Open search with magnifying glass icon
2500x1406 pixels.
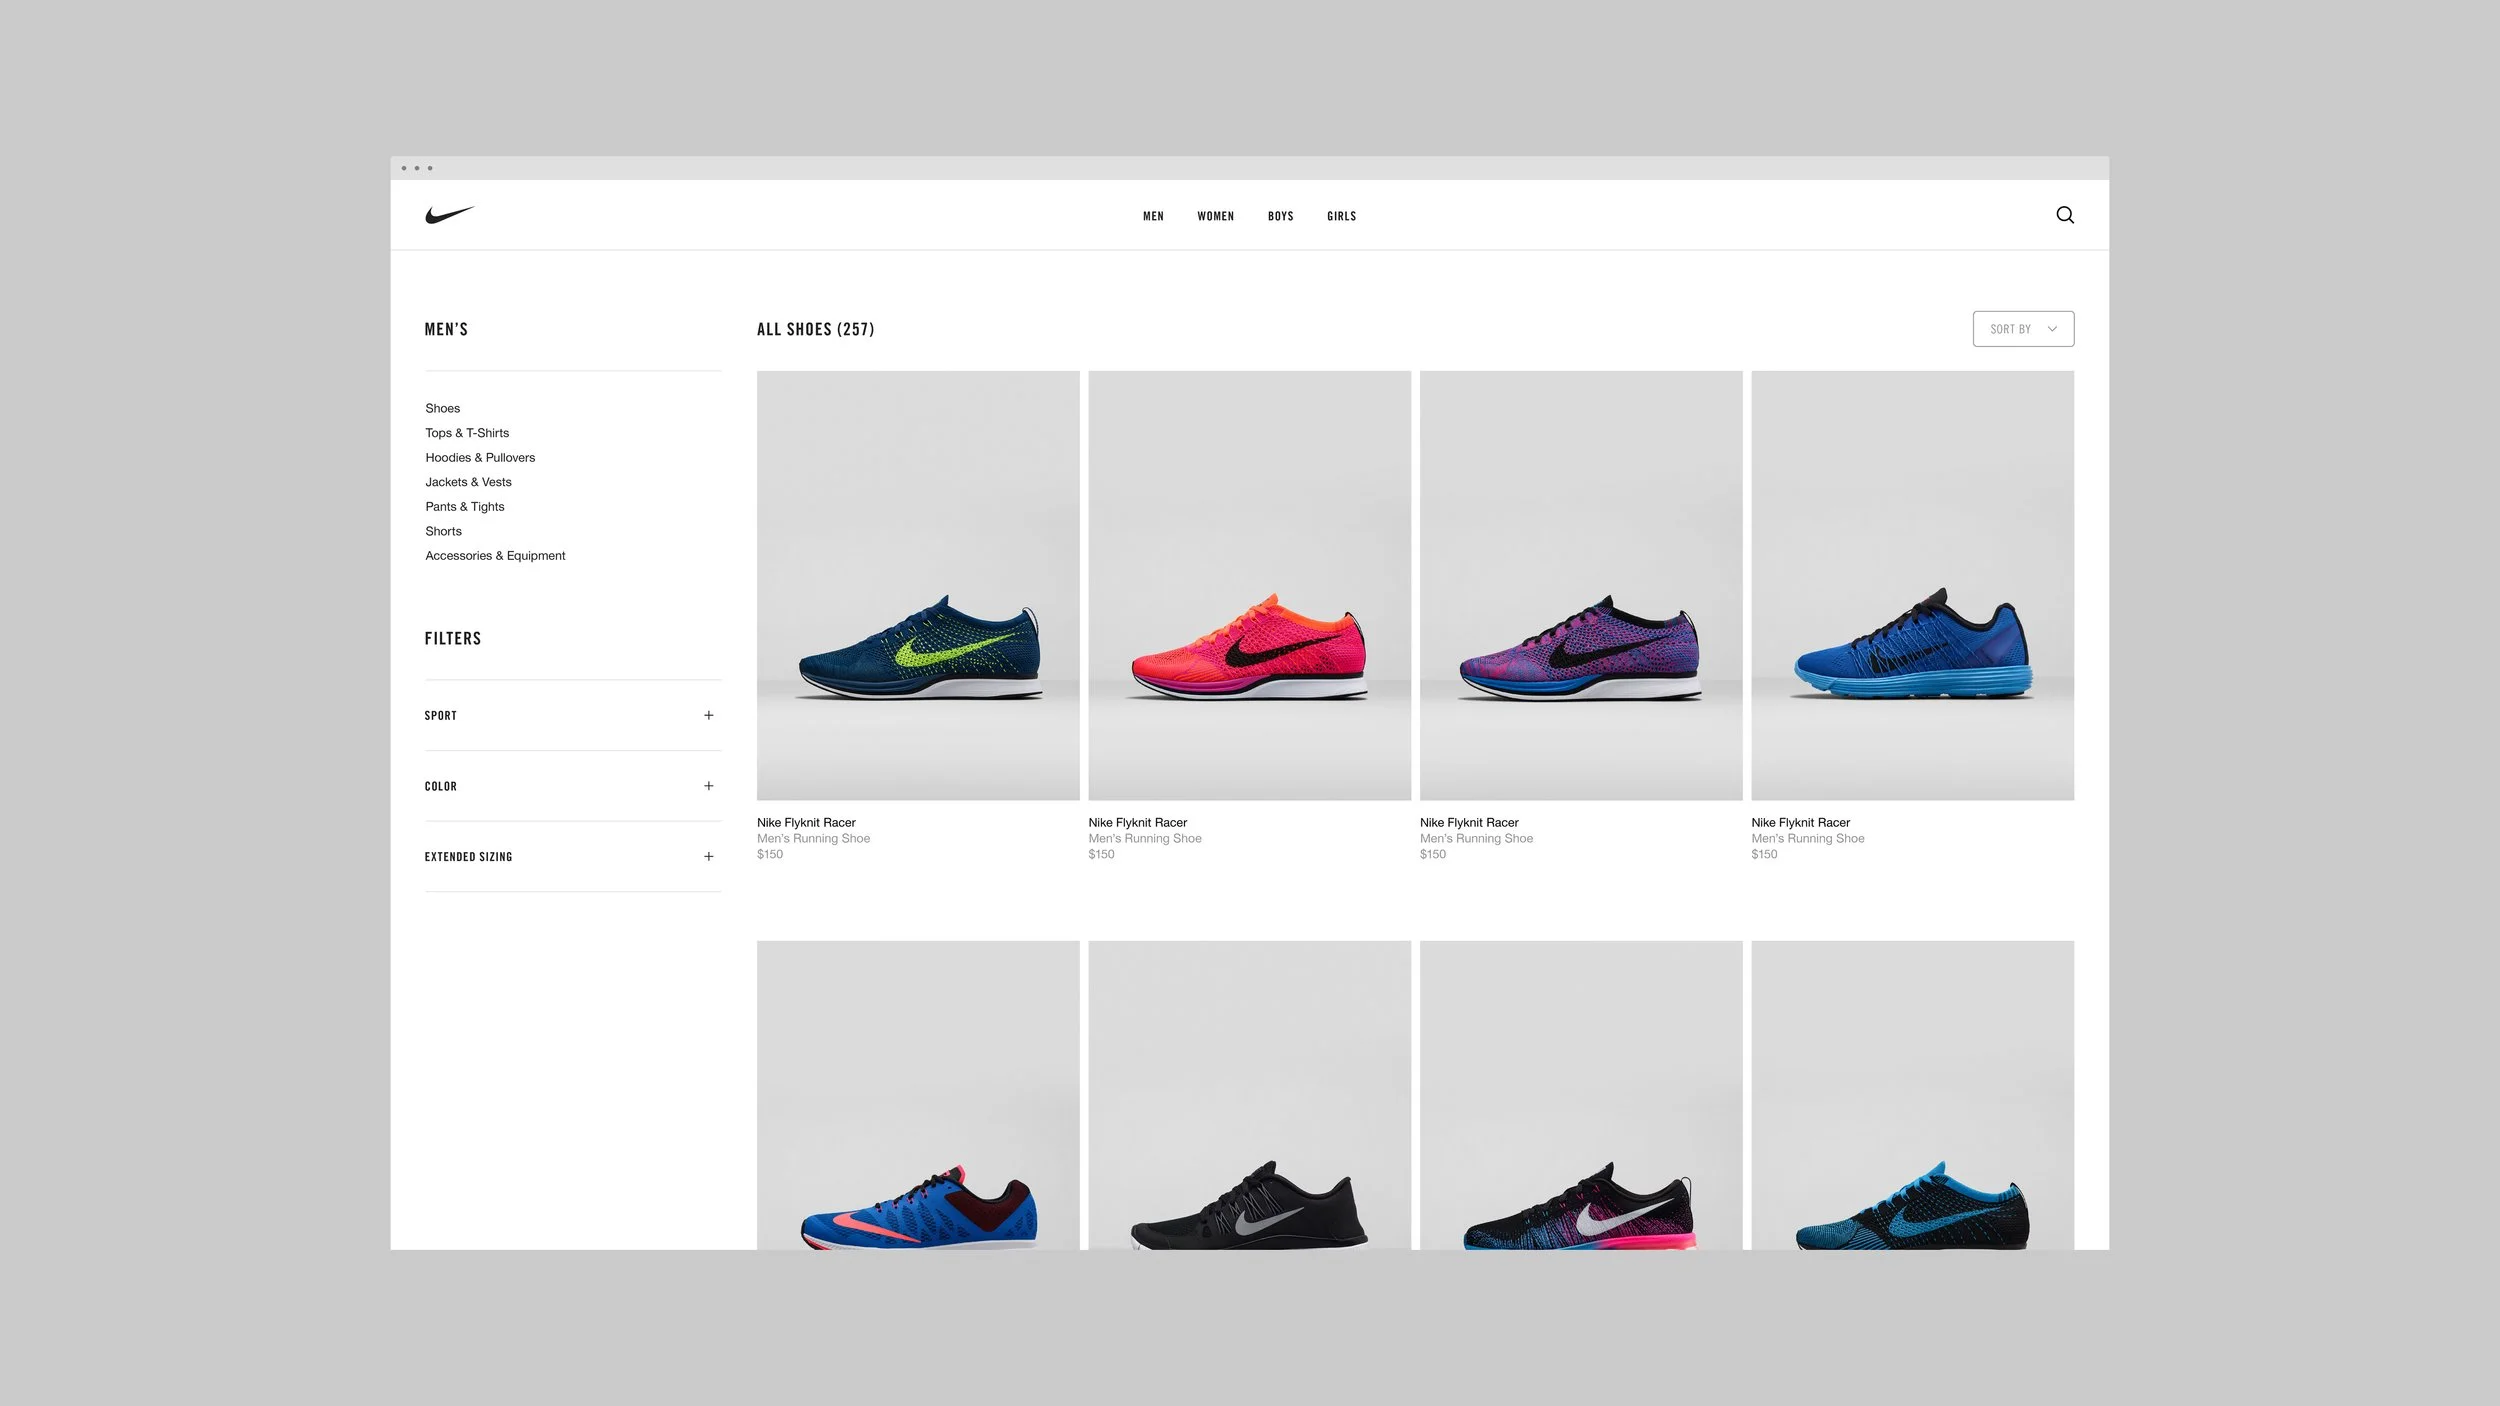click(x=2064, y=215)
